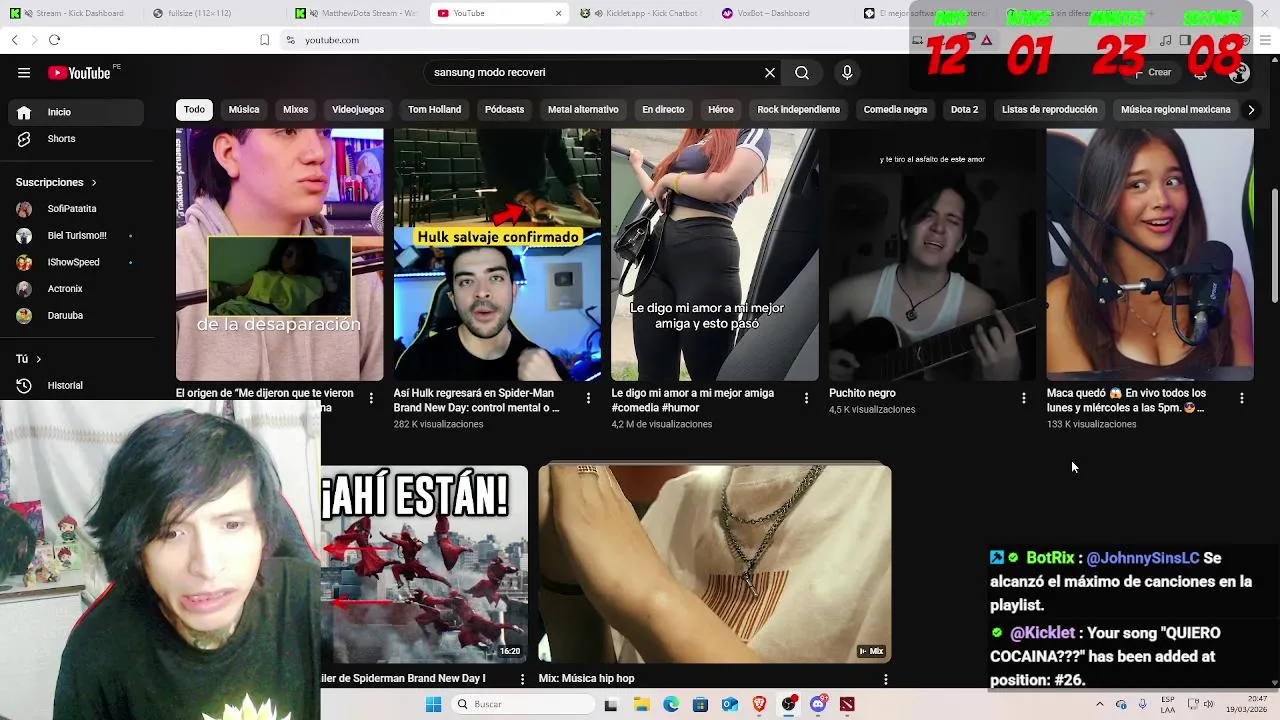The width and height of the screenshot is (1280, 720).
Task: Select the 'Comedia negra' chip
Action: coord(895,110)
